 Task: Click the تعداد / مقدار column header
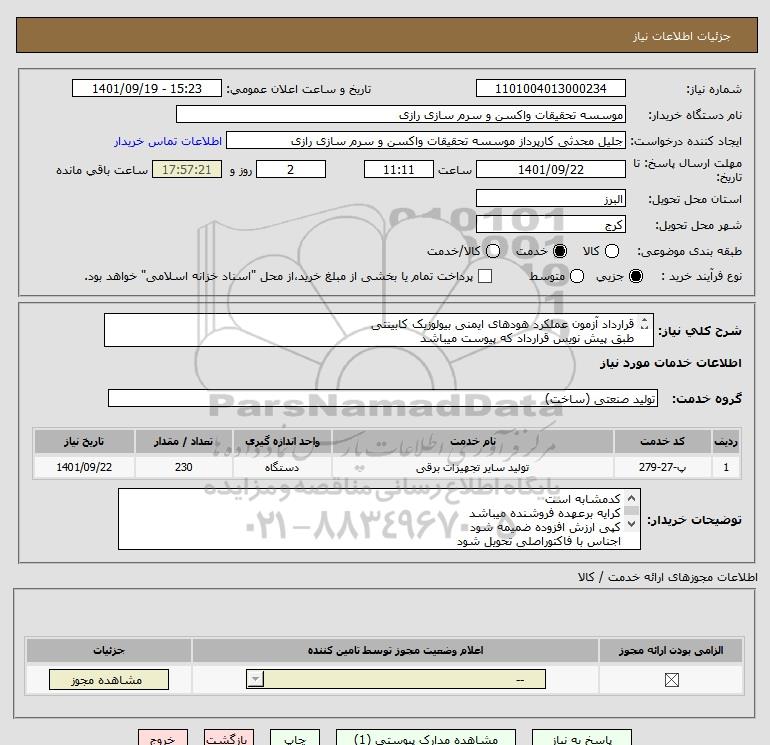[184, 441]
